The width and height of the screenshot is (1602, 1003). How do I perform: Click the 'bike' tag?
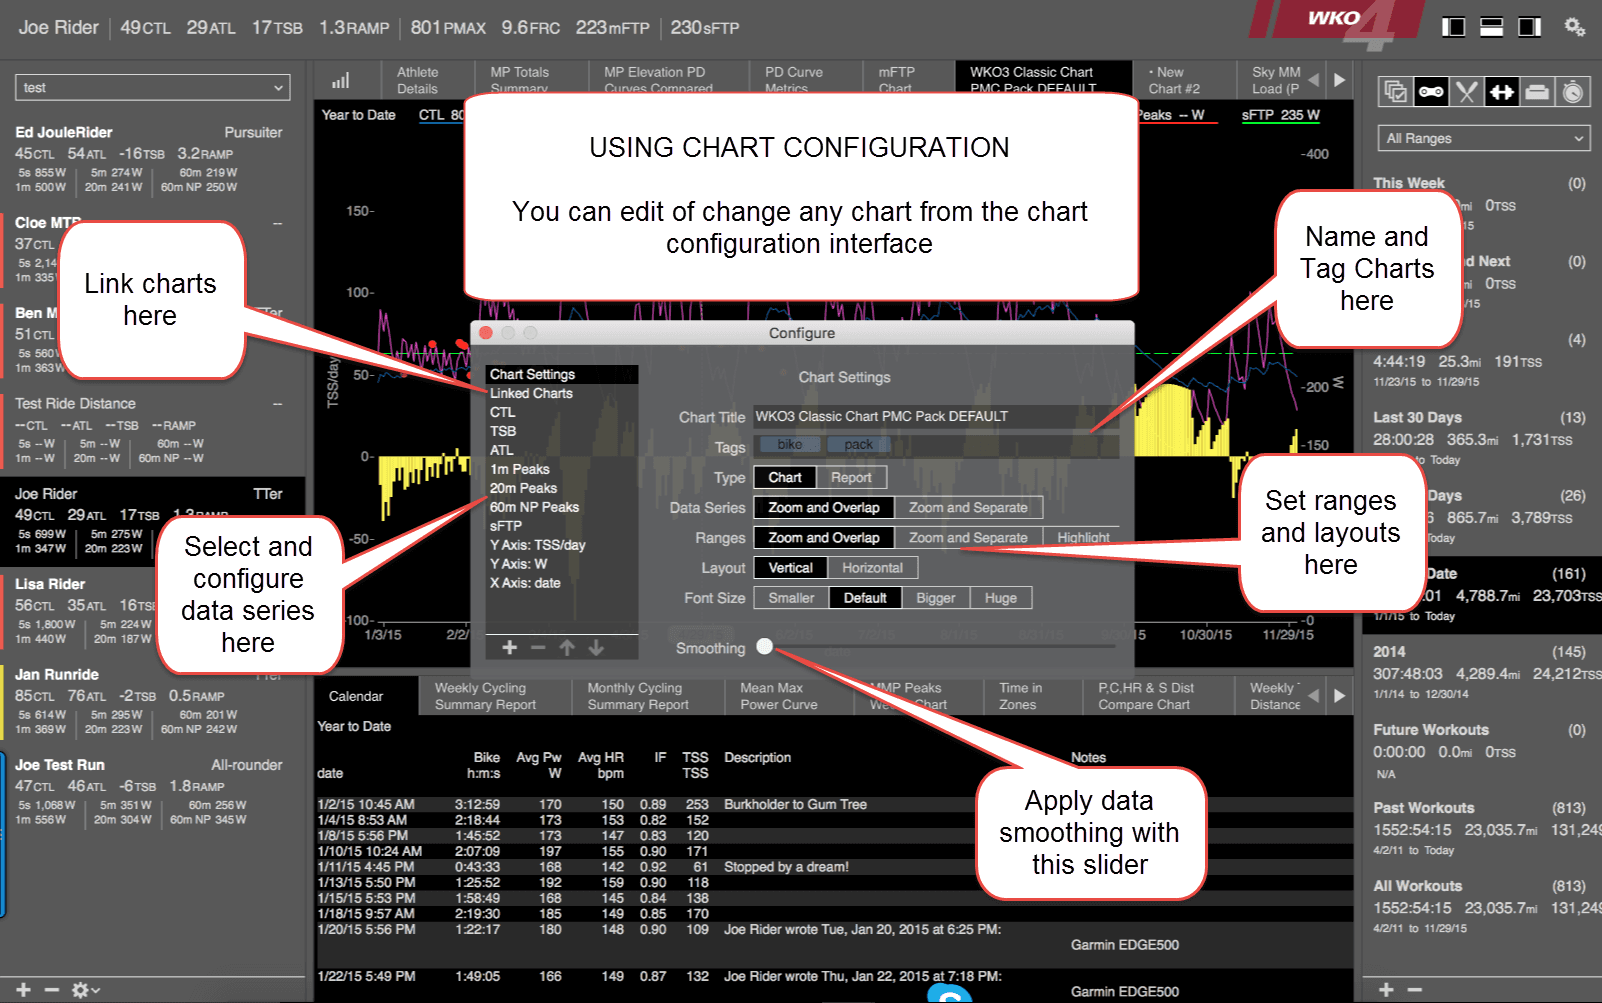[x=790, y=445]
